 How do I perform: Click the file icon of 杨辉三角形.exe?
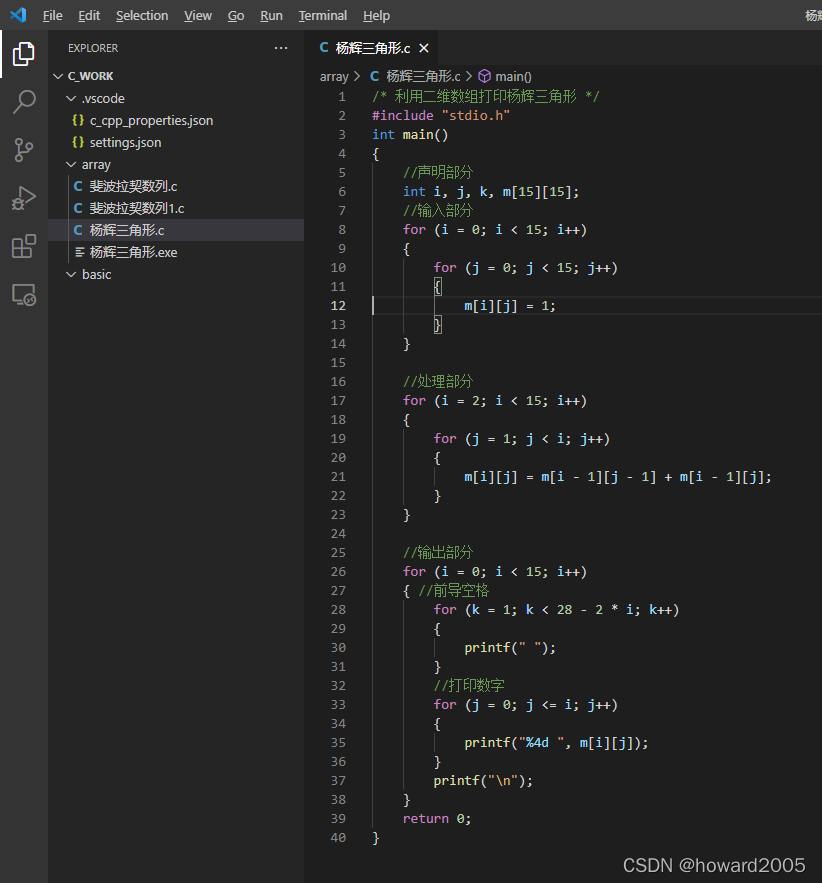pos(79,252)
